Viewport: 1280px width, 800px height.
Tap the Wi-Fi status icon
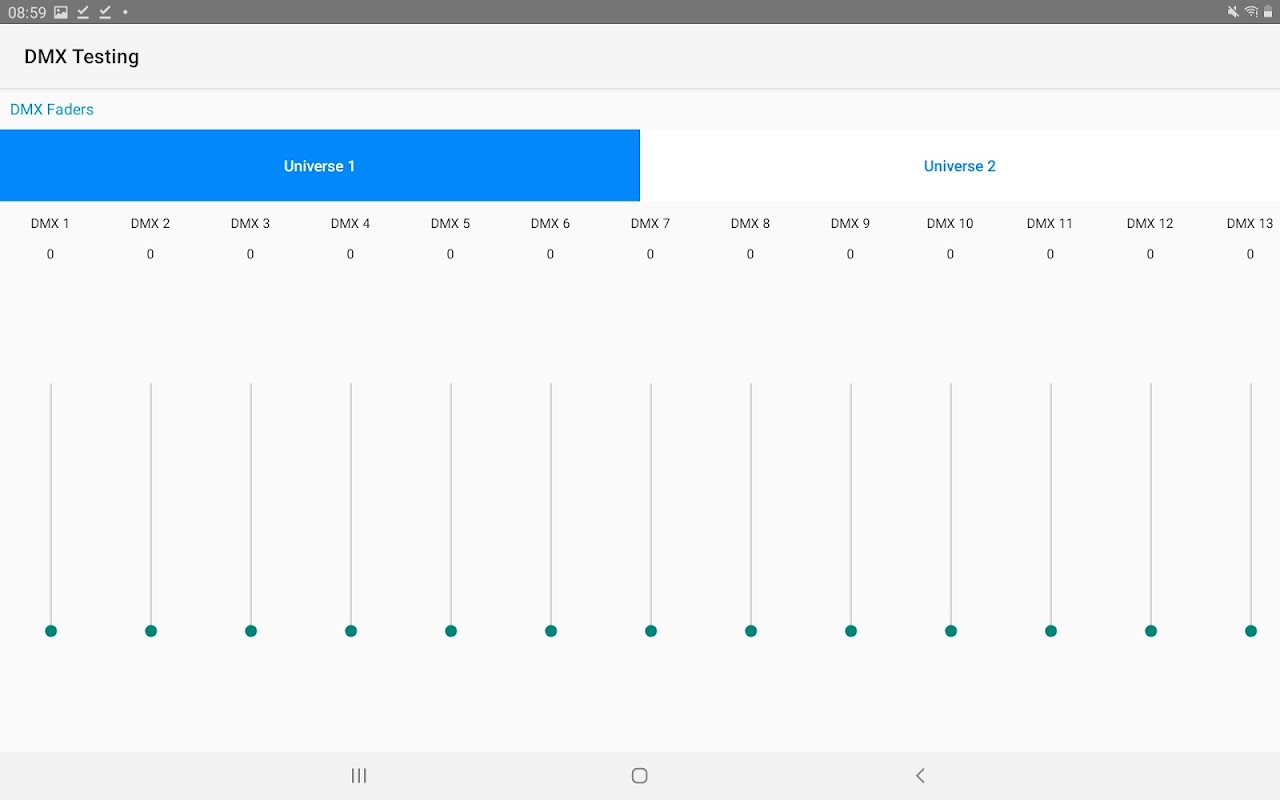pyautogui.click(x=1251, y=12)
